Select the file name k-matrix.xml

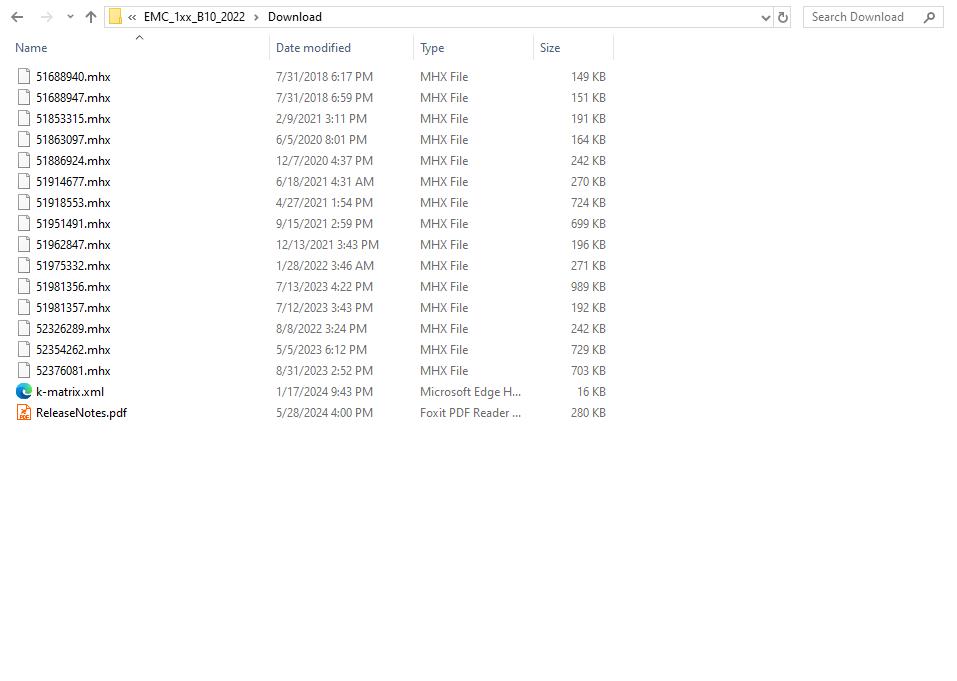pos(70,392)
